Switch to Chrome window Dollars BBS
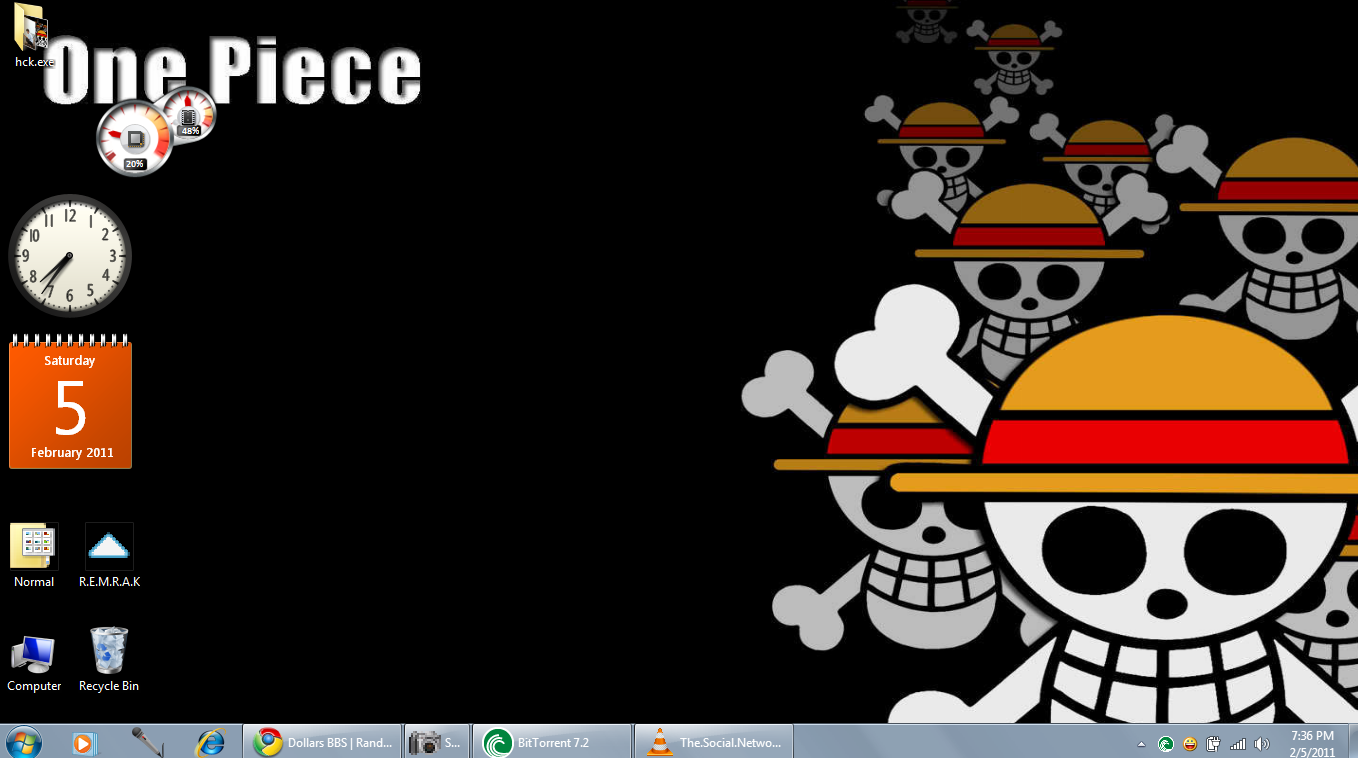 pos(322,742)
